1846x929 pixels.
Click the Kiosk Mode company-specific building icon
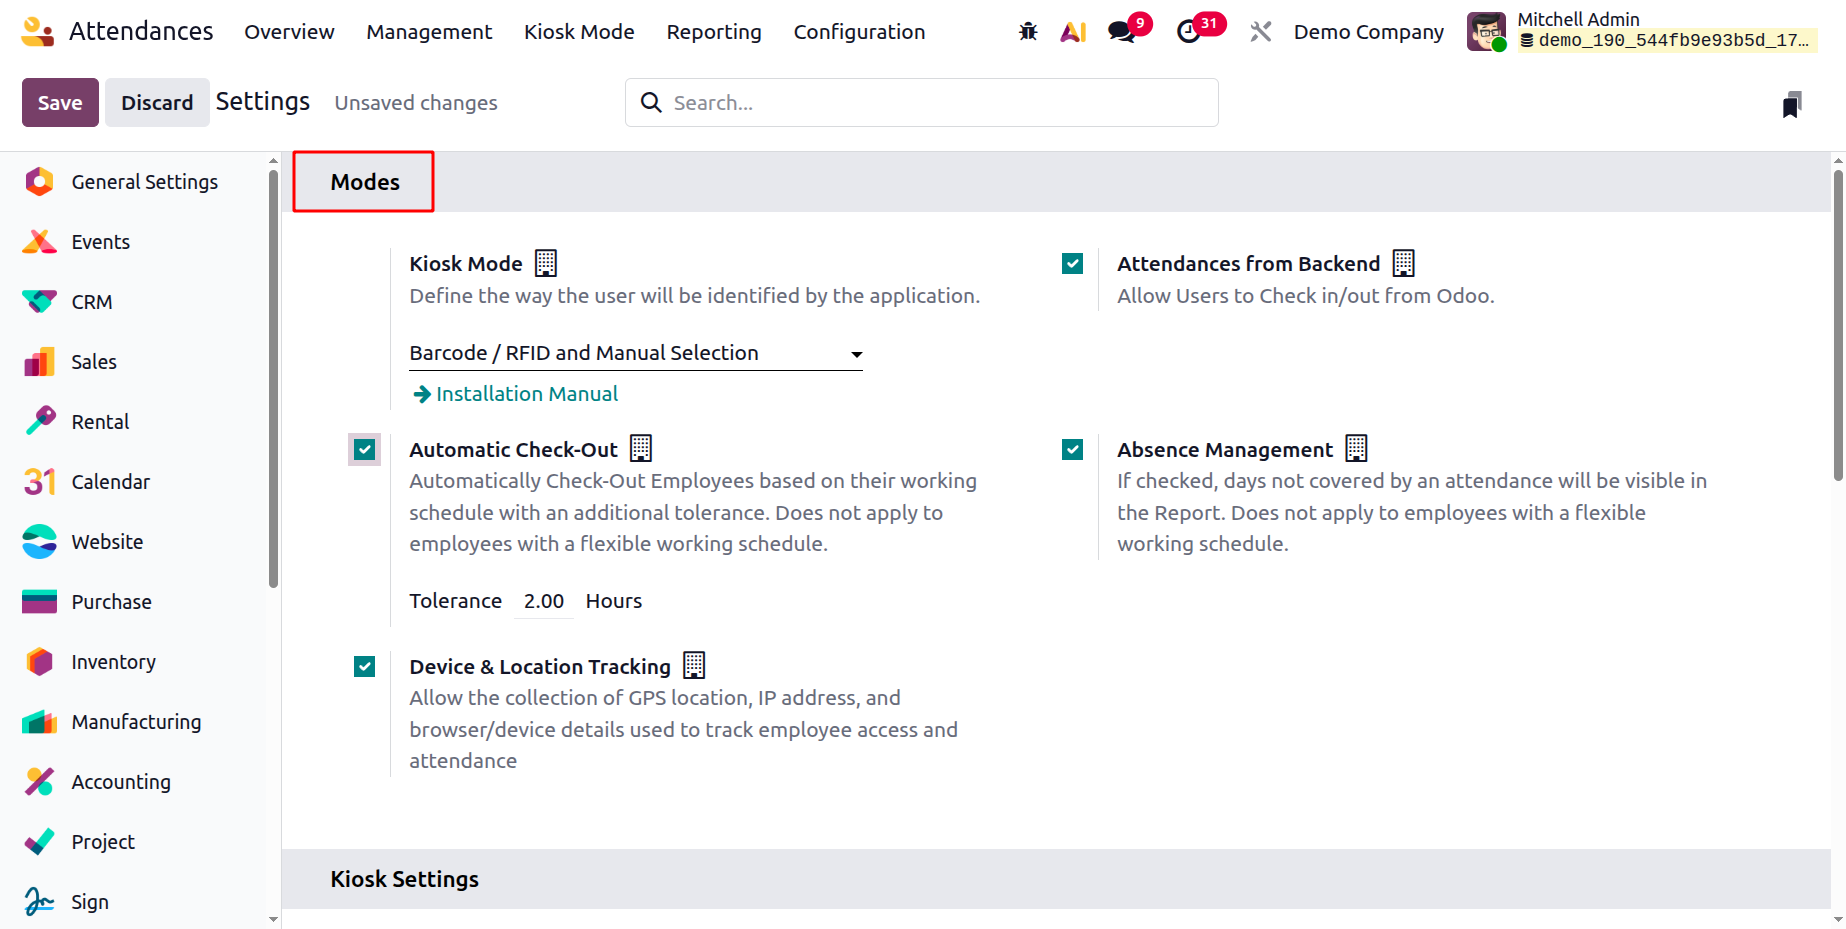pos(546,263)
